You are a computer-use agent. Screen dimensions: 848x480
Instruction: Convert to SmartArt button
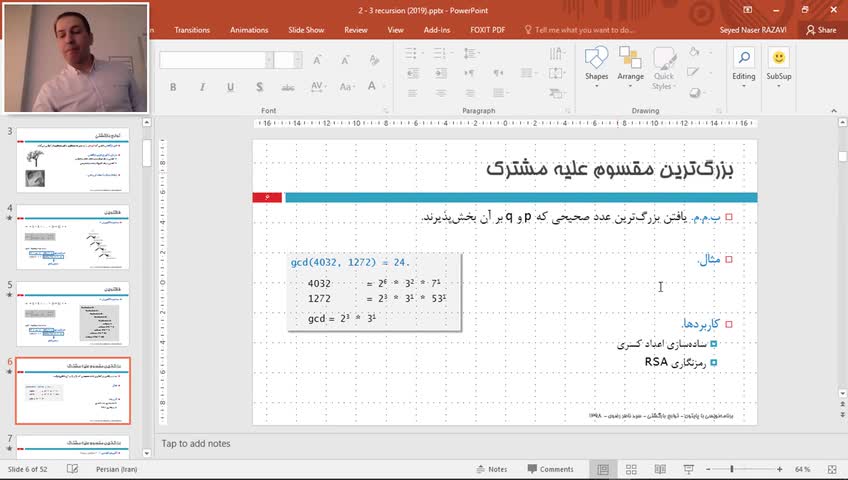pos(556,93)
